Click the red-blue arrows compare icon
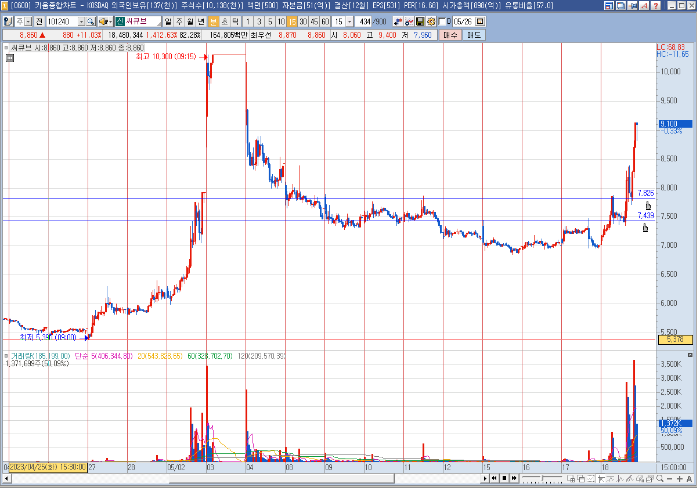The image size is (700, 488). (x=397, y=21)
